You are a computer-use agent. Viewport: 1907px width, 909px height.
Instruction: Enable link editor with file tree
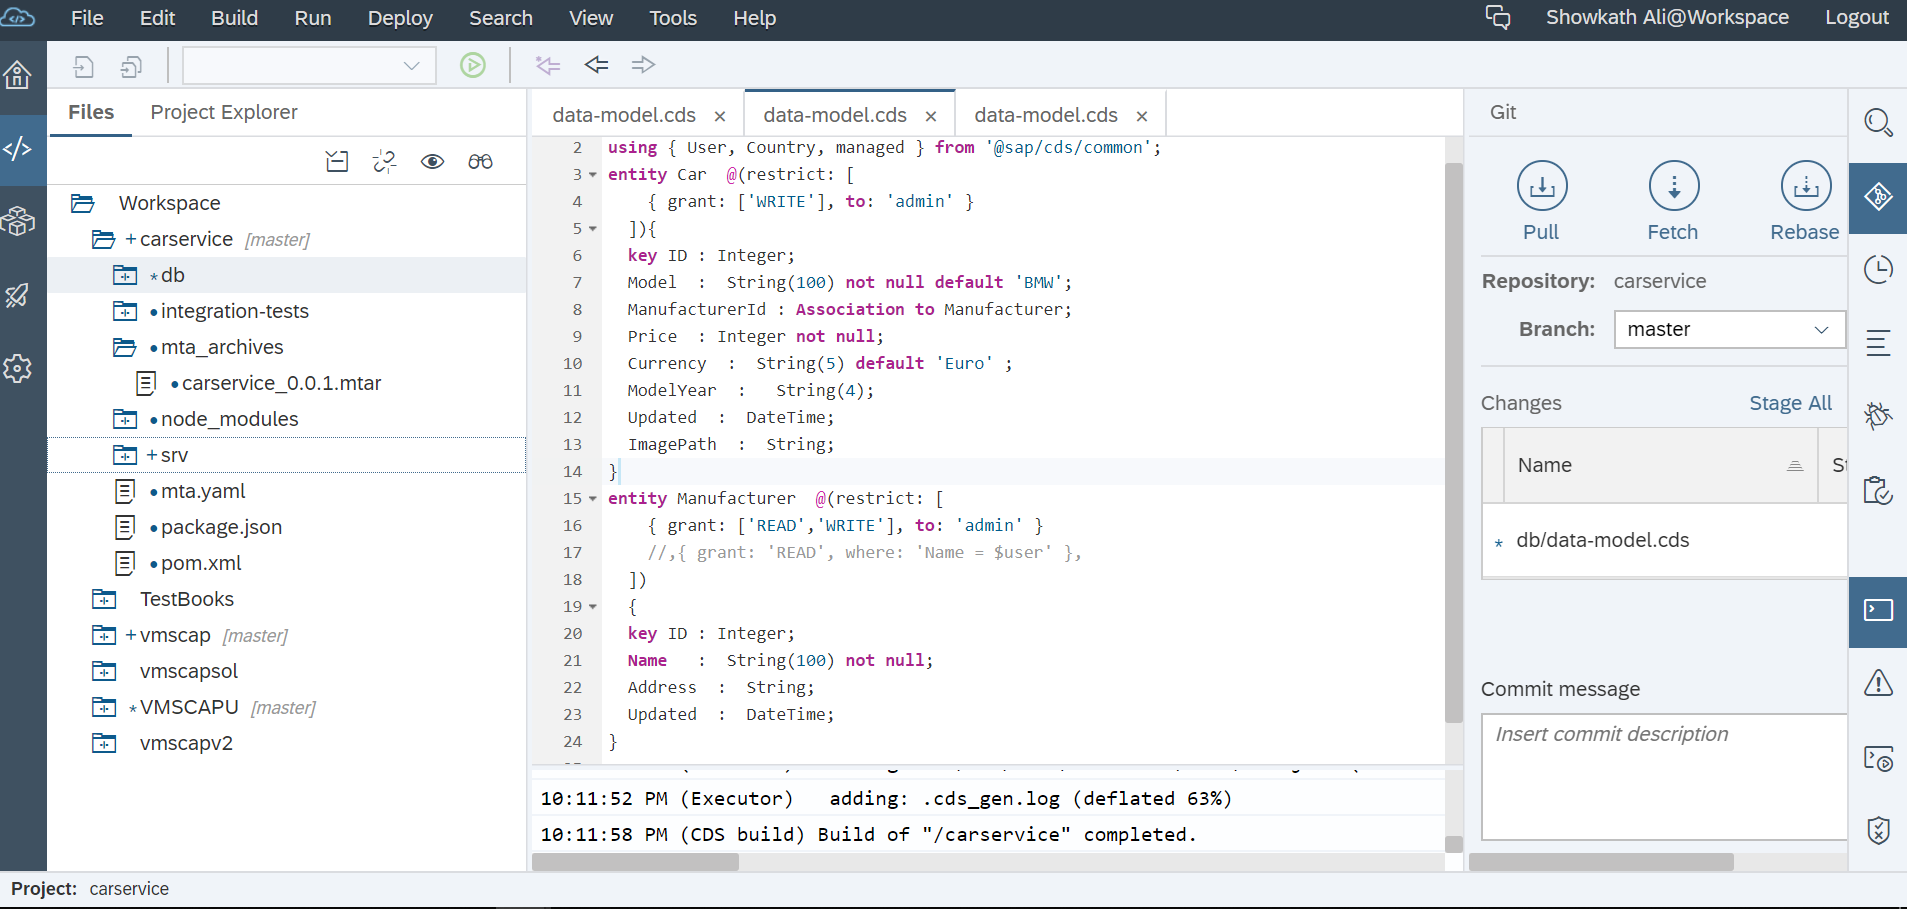click(385, 161)
